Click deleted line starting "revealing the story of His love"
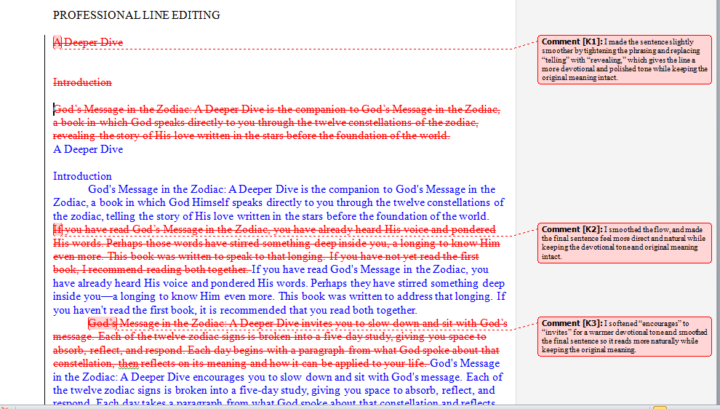Viewport: 720px width, 409px height. coord(251,136)
